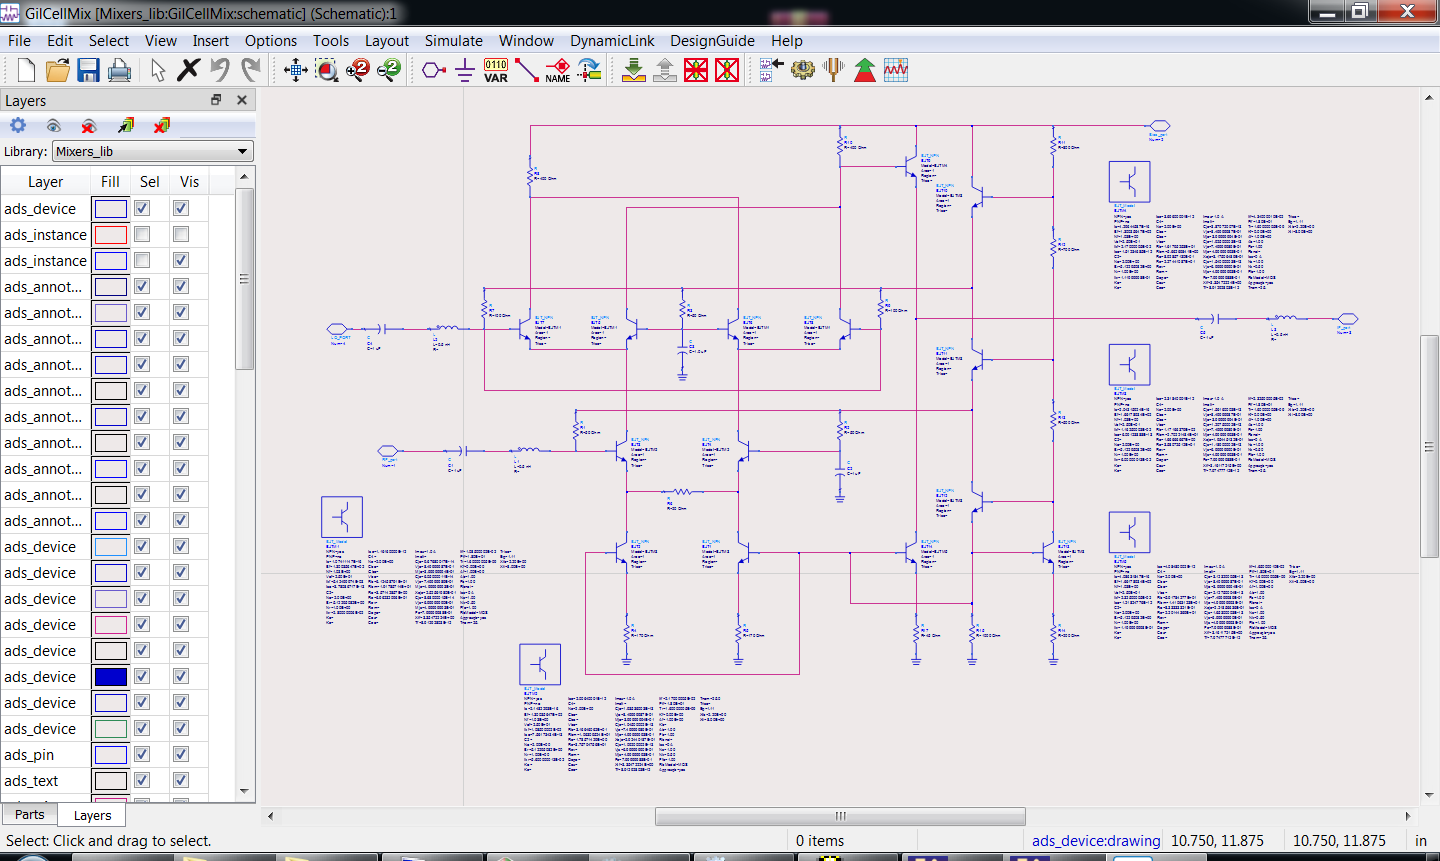Click the canvas horizontal scroll right arrow
Viewport: 1440px width, 861px height.
tap(1408, 816)
